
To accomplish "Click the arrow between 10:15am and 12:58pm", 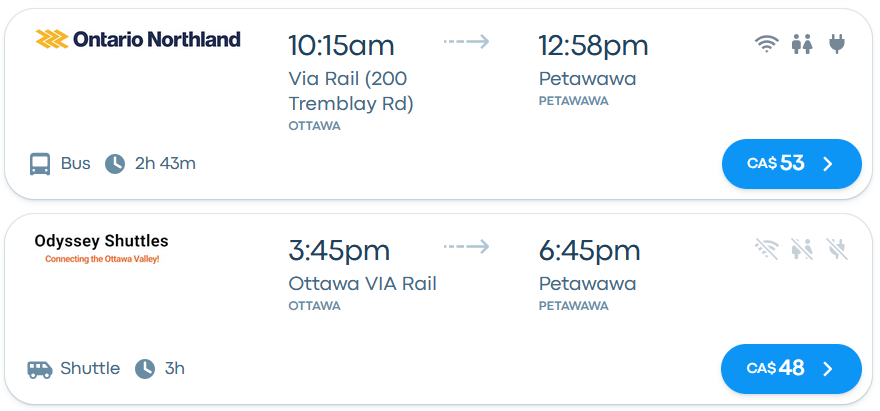I will (x=466, y=42).
